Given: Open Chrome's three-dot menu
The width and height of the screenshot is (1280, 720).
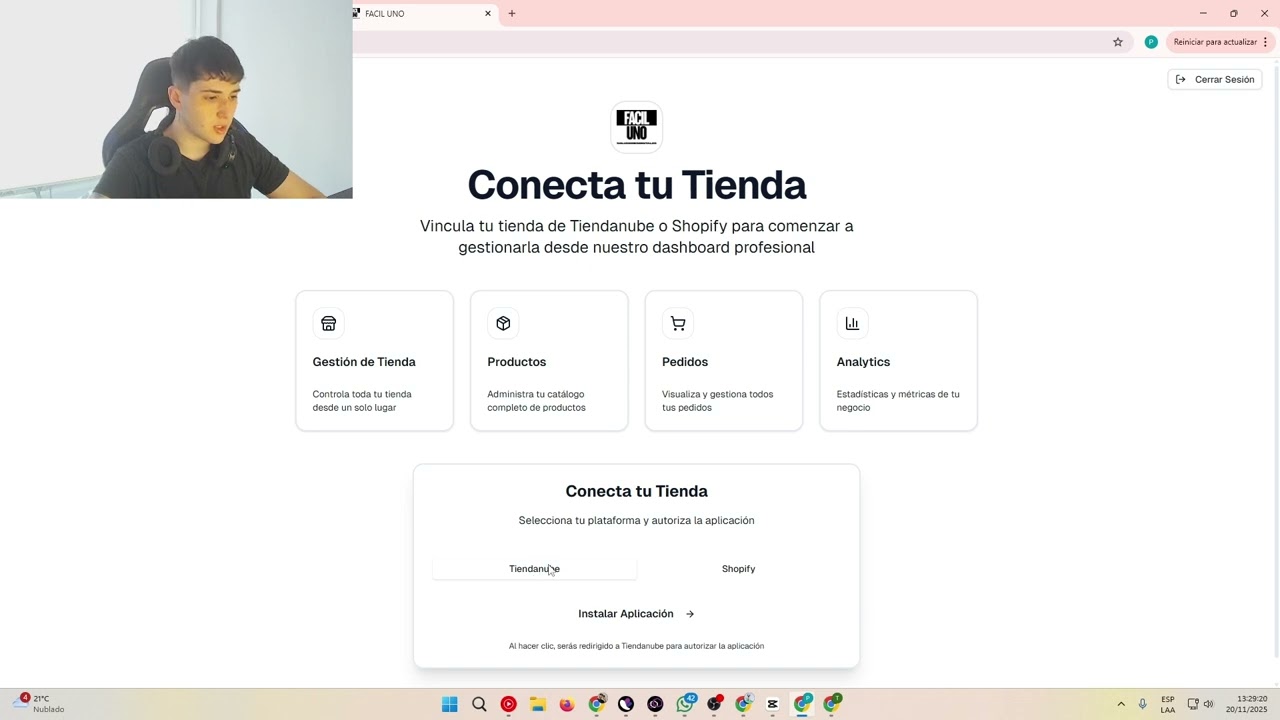Looking at the screenshot, I should [x=1265, y=42].
